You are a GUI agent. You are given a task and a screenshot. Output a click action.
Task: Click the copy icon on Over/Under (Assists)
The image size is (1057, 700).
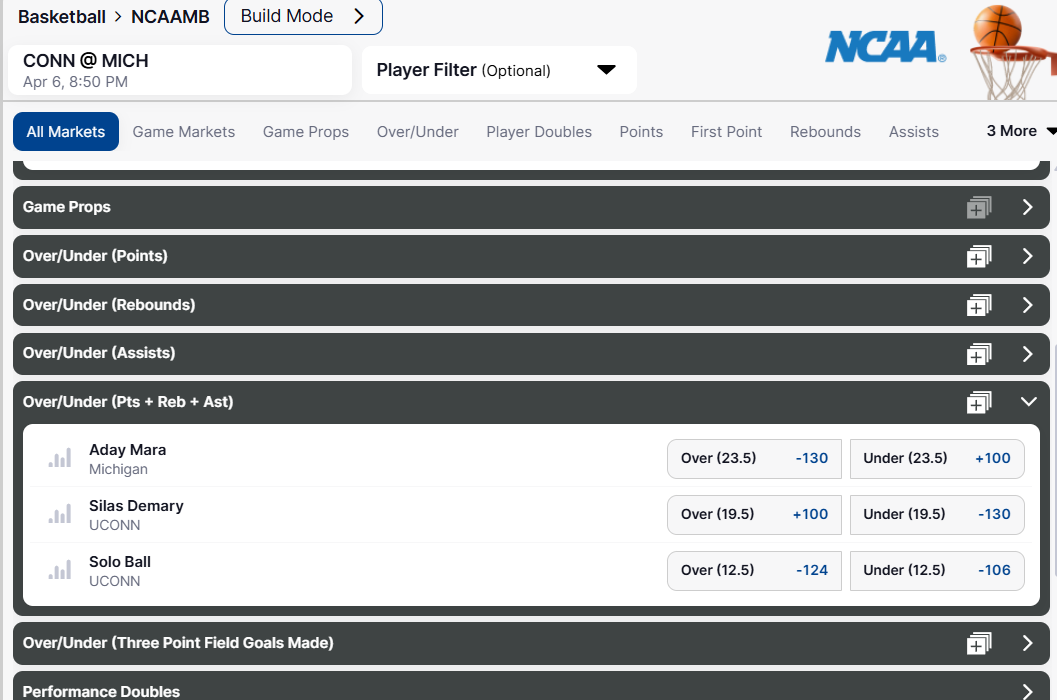[979, 353]
